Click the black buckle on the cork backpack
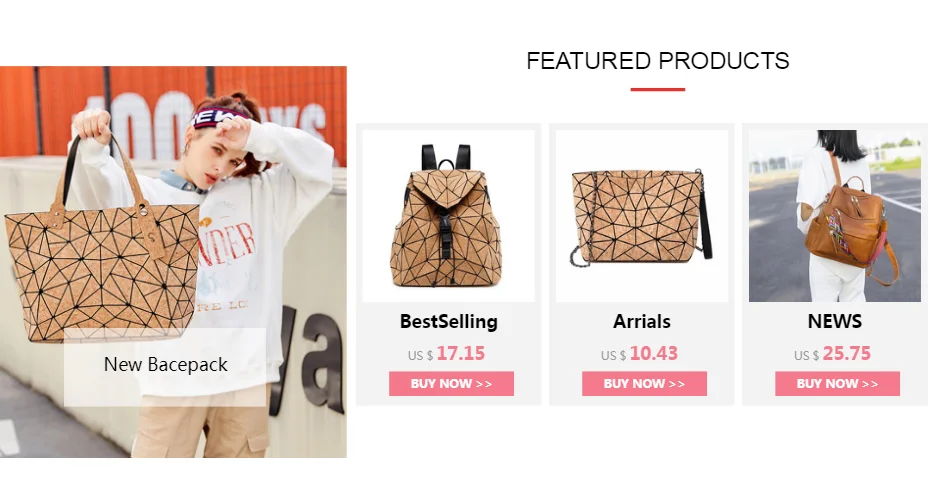Screen dimensions: 943x493 point(446,242)
